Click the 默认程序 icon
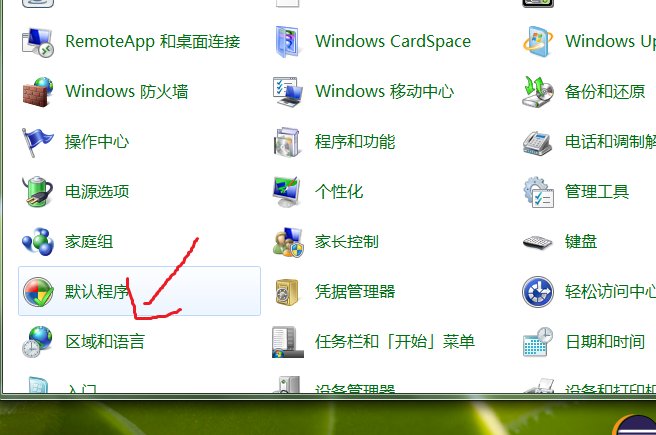This screenshot has width=656, height=435. pyautogui.click(x=38, y=292)
